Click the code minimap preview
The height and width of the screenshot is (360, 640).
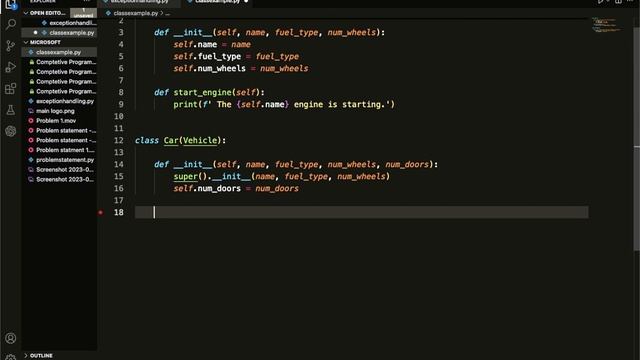(x=606, y=25)
